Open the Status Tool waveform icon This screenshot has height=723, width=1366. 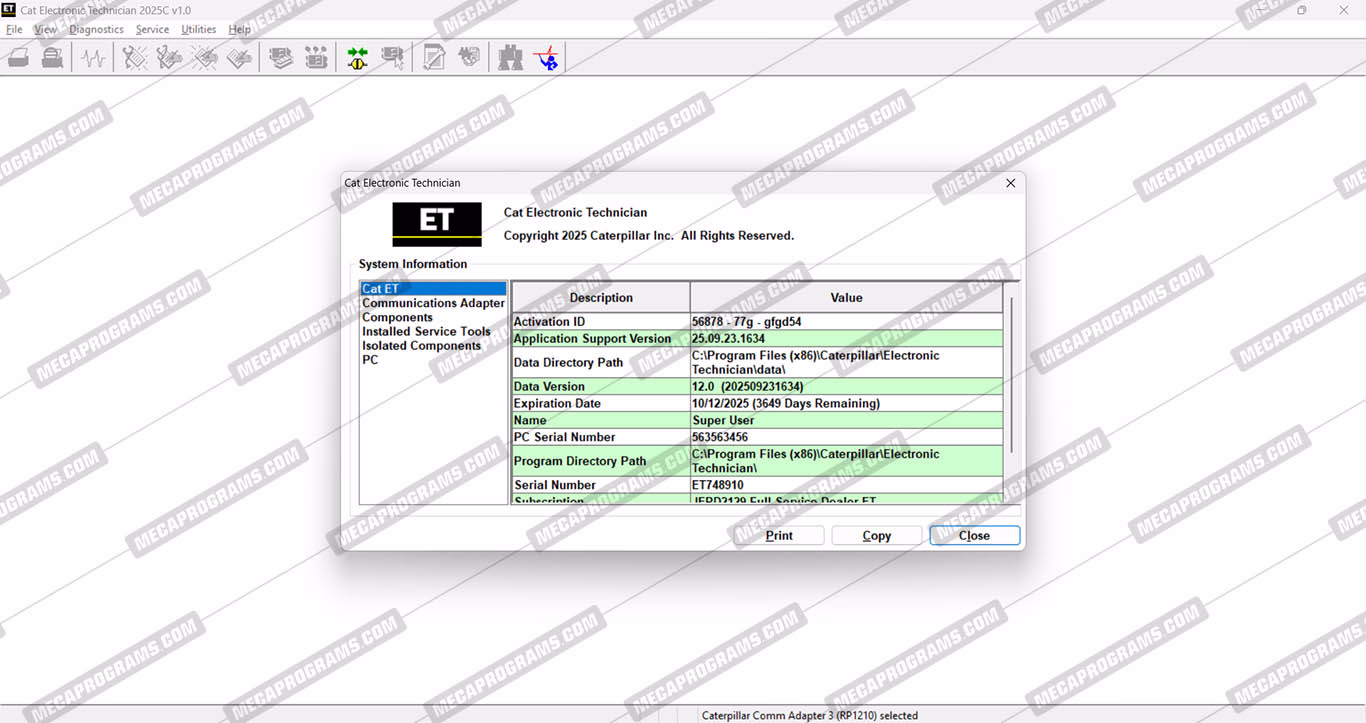[x=94, y=59]
